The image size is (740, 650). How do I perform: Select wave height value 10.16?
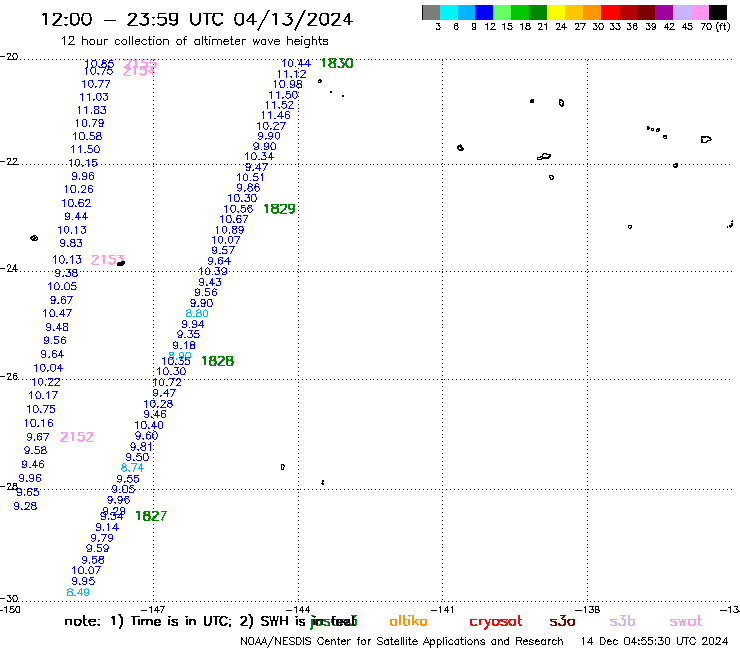click(39, 423)
